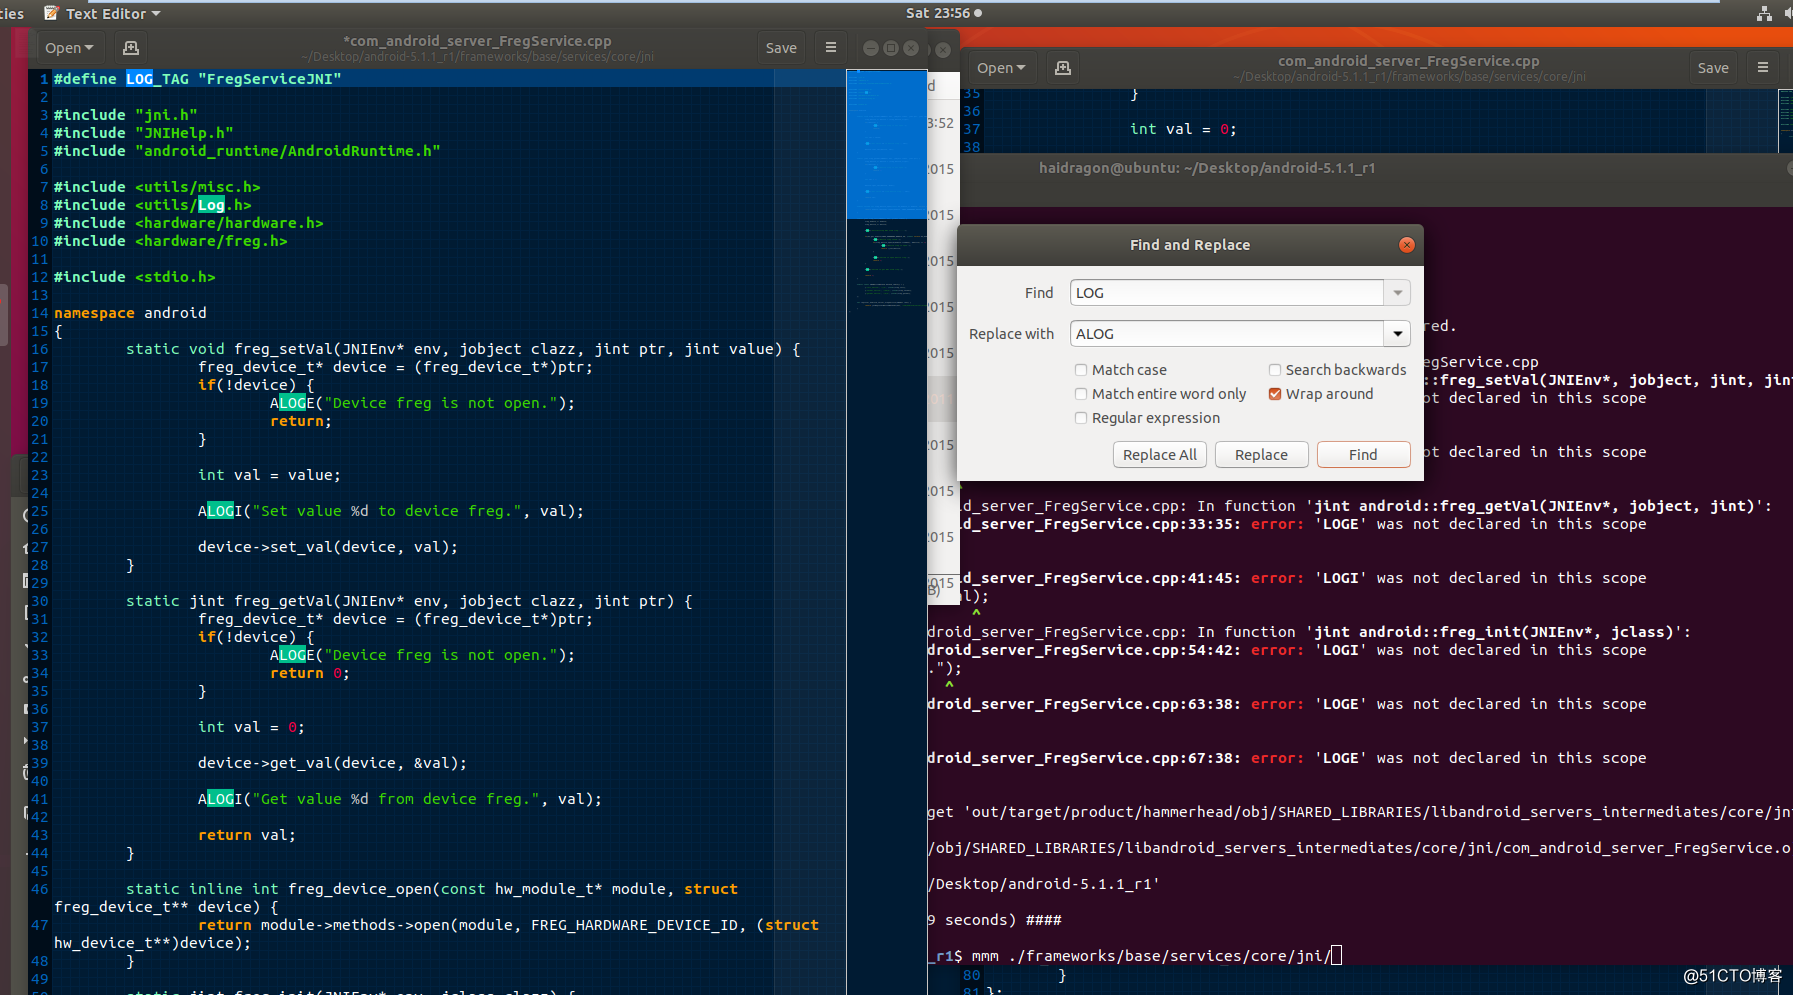Close the Find and Replace dialog
1793x995 pixels.
click(x=1407, y=245)
